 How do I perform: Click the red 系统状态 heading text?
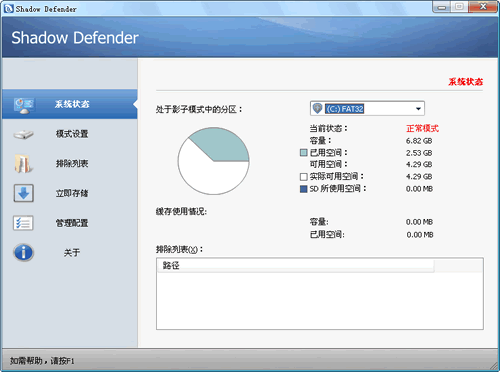point(465,82)
